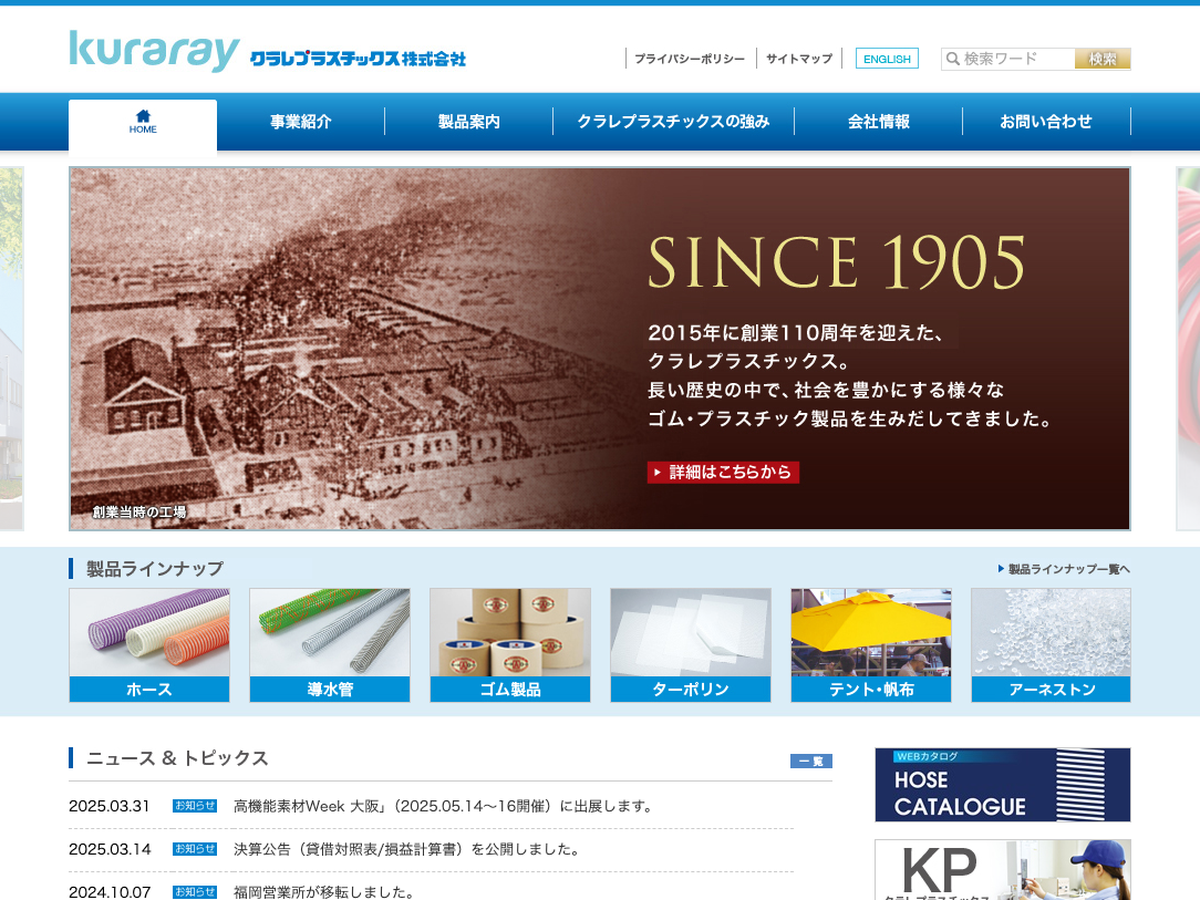1200x900 pixels.
Task: Open the お問い合わせ menu item
Action: click(1046, 122)
